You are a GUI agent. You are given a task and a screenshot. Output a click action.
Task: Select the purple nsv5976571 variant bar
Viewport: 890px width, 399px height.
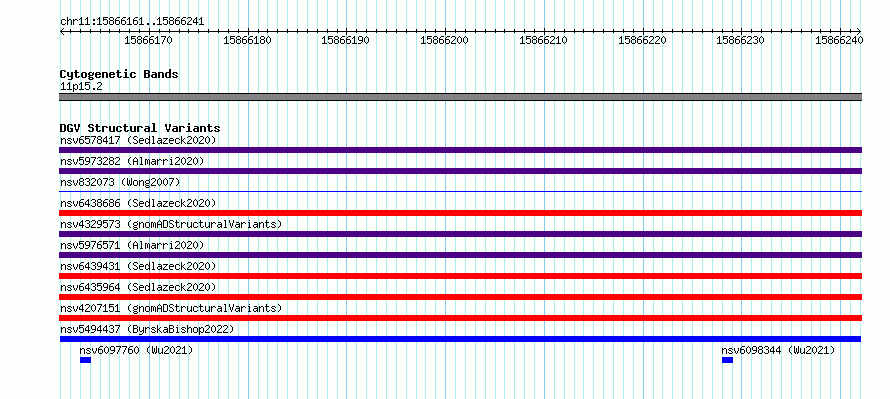pyautogui.click(x=461, y=255)
